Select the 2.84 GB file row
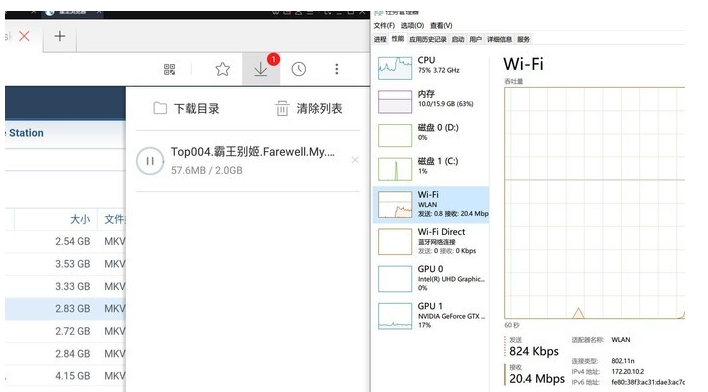 point(65,354)
